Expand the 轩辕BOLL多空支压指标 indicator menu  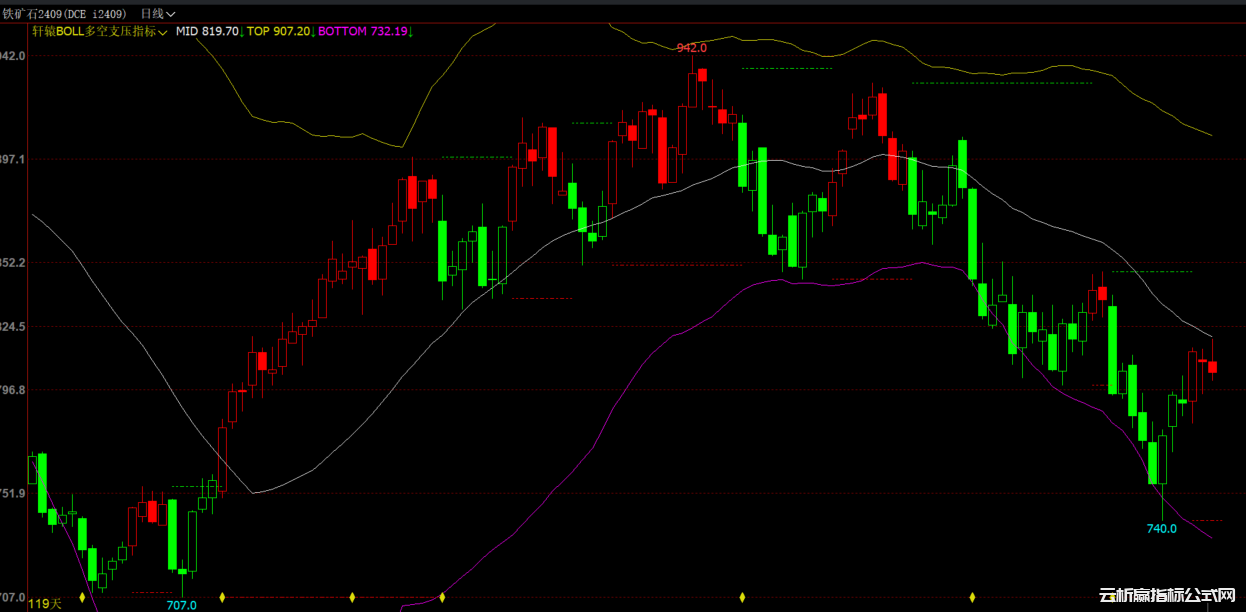(x=99, y=31)
